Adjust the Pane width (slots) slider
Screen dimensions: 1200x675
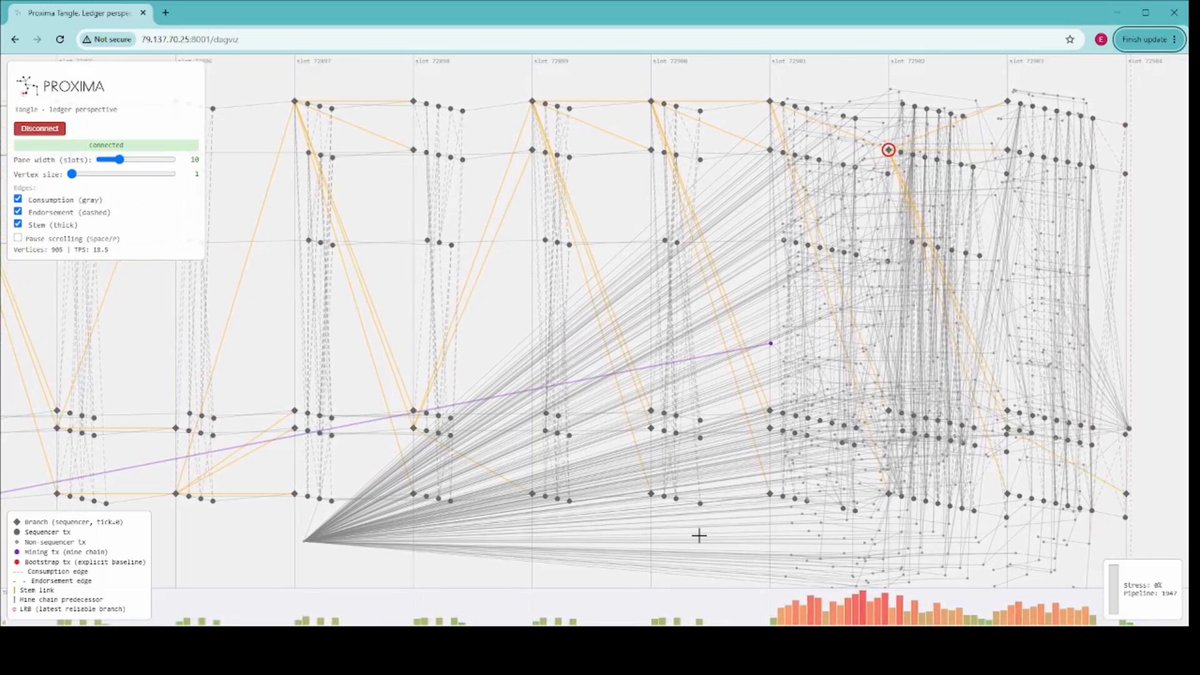coord(135,159)
